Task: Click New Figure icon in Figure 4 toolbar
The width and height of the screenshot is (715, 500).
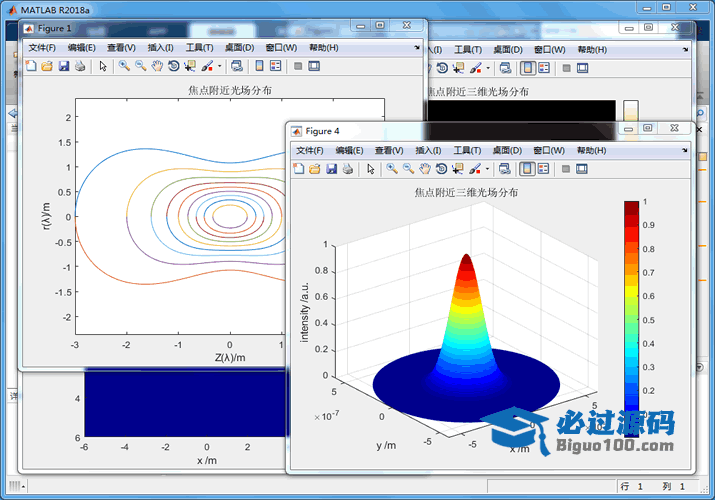Action: coord(298,169)
